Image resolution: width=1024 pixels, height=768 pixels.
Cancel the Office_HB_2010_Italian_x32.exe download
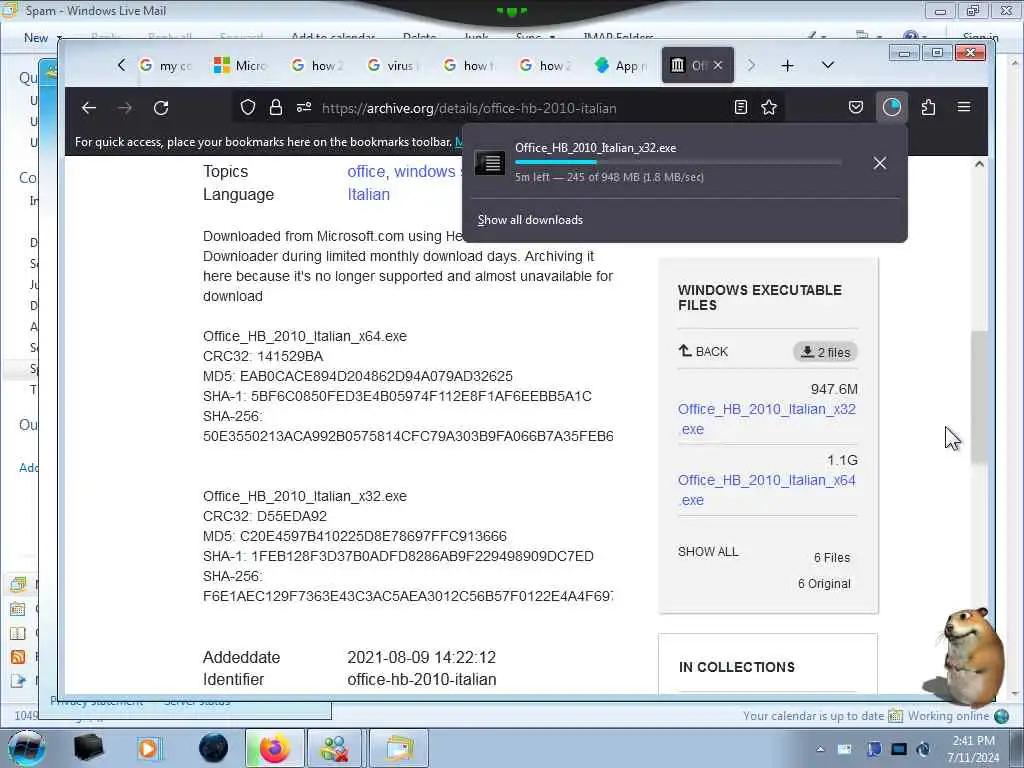880,163
